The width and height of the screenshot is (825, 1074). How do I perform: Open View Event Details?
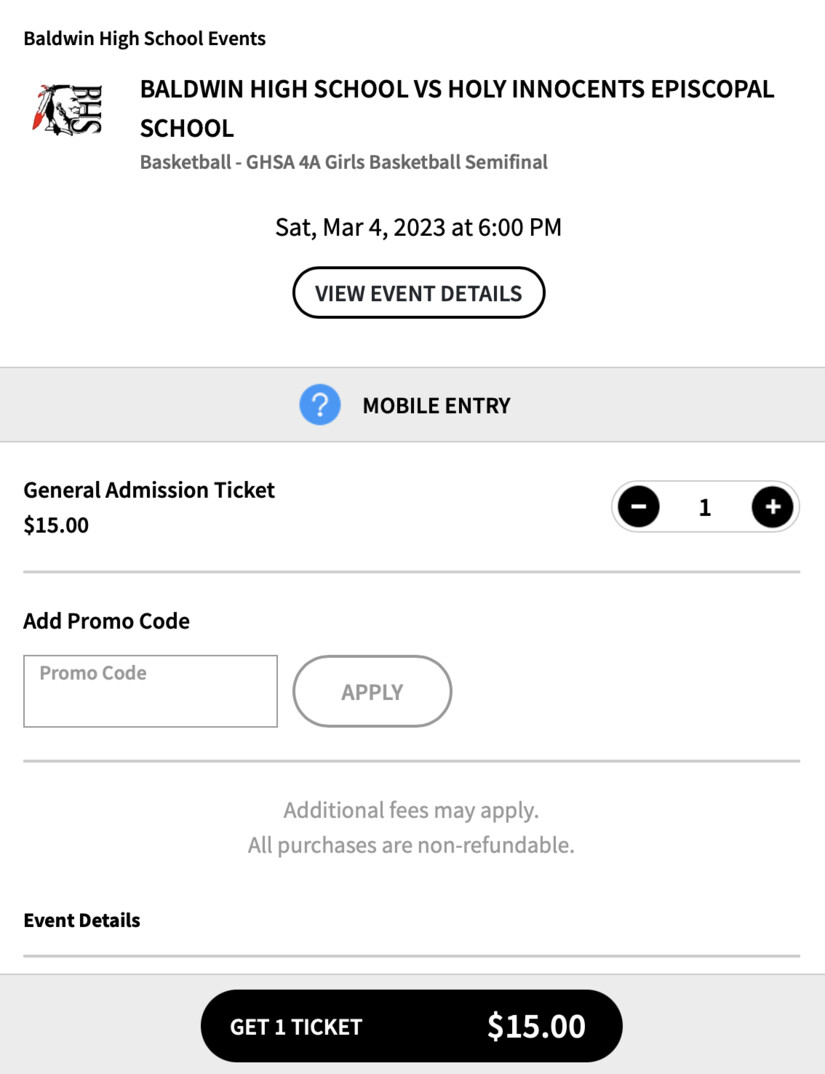(x=418, y=293)
